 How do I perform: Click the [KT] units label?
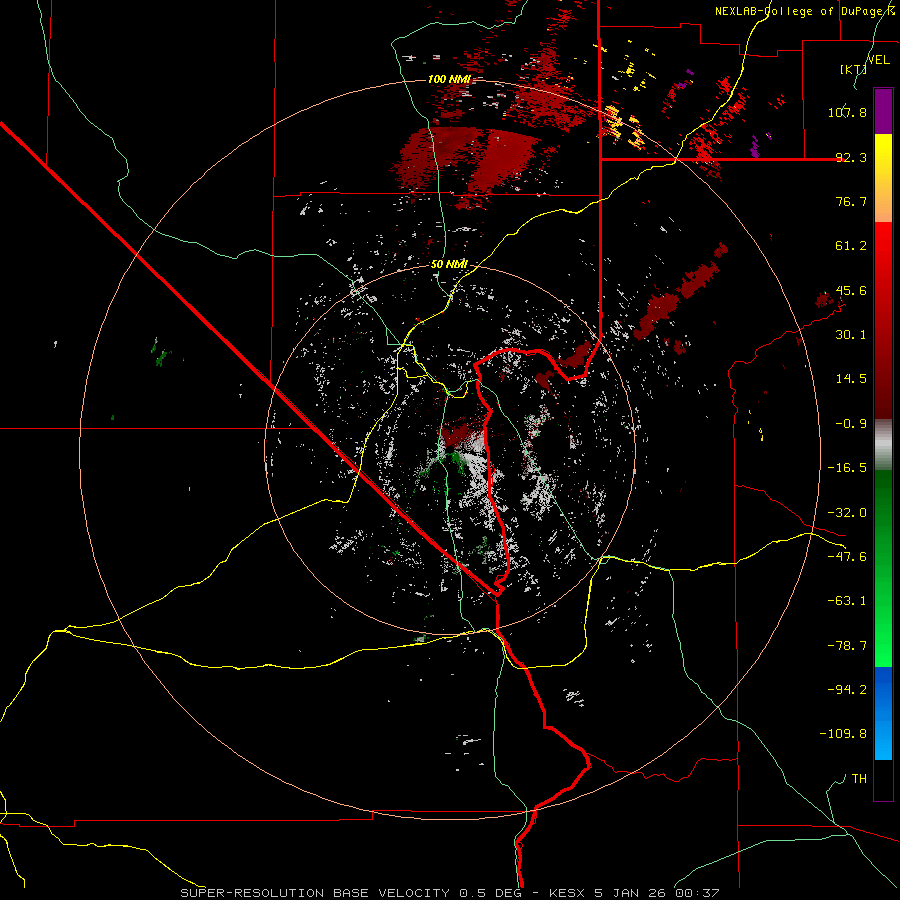tap(853, 69)
